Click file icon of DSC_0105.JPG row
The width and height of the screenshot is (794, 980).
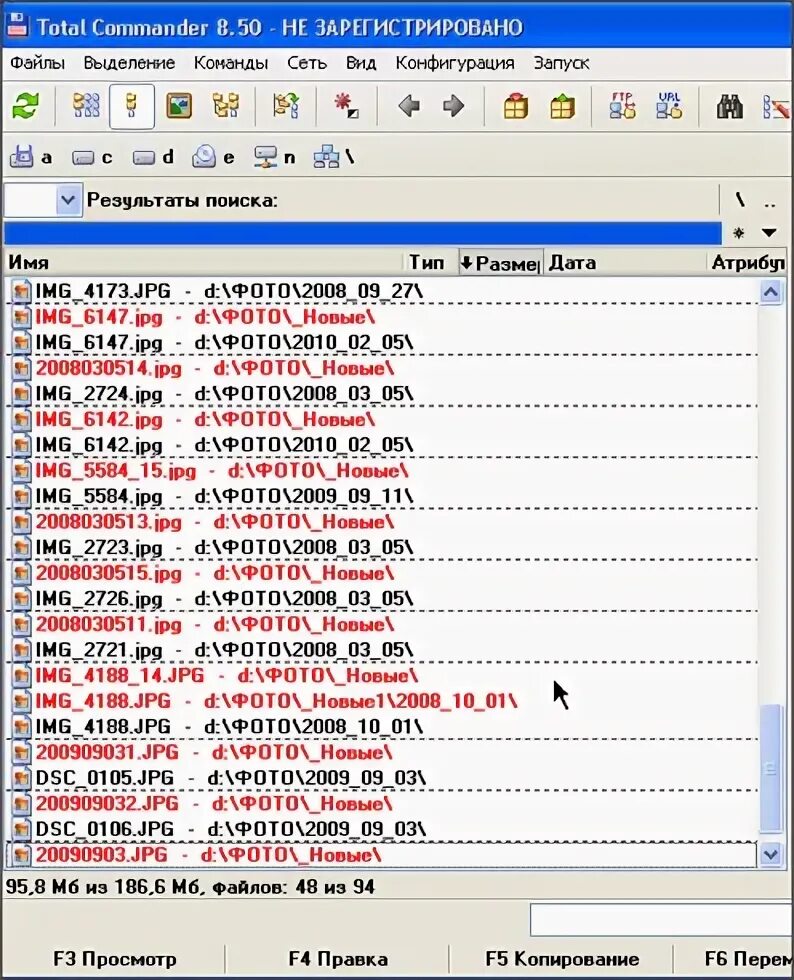pos(21,778)
